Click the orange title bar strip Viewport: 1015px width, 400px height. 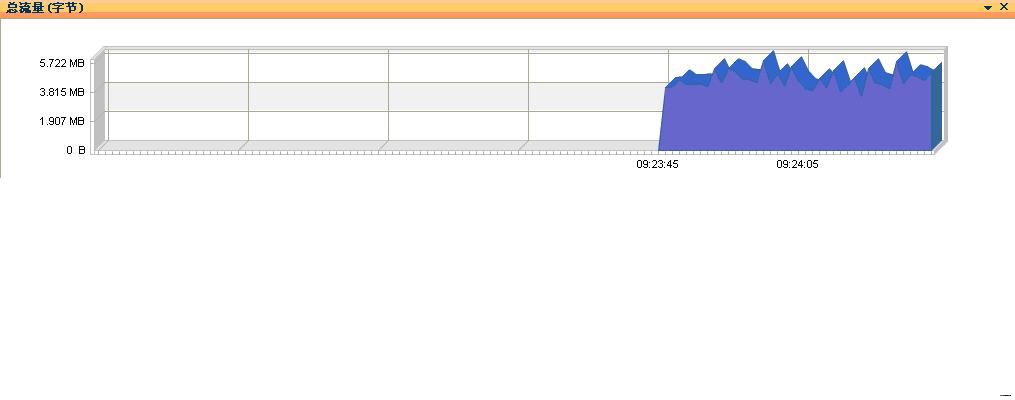coord(508,8)
